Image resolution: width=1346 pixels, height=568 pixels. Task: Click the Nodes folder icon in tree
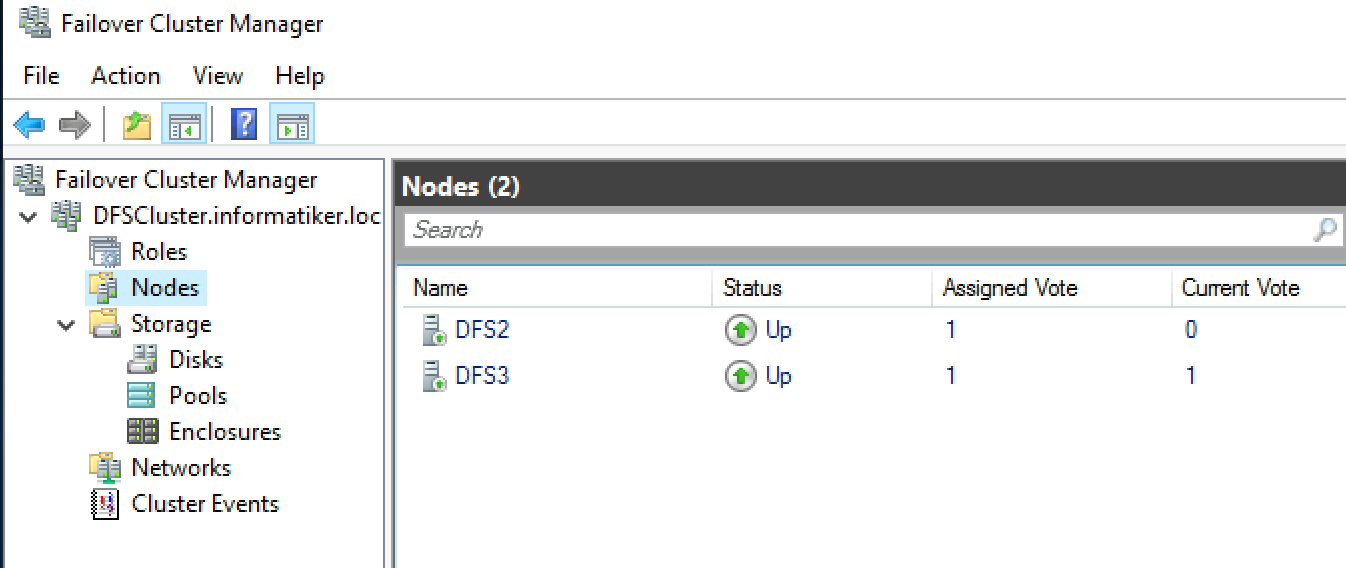104,287
